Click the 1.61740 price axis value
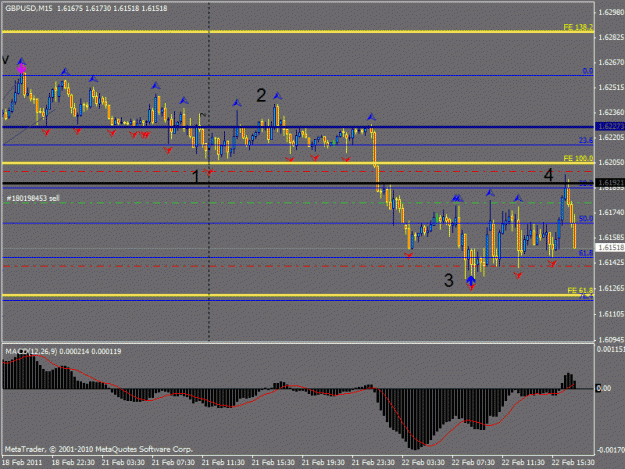Screen dimensions: 625x469 [611, 212]
